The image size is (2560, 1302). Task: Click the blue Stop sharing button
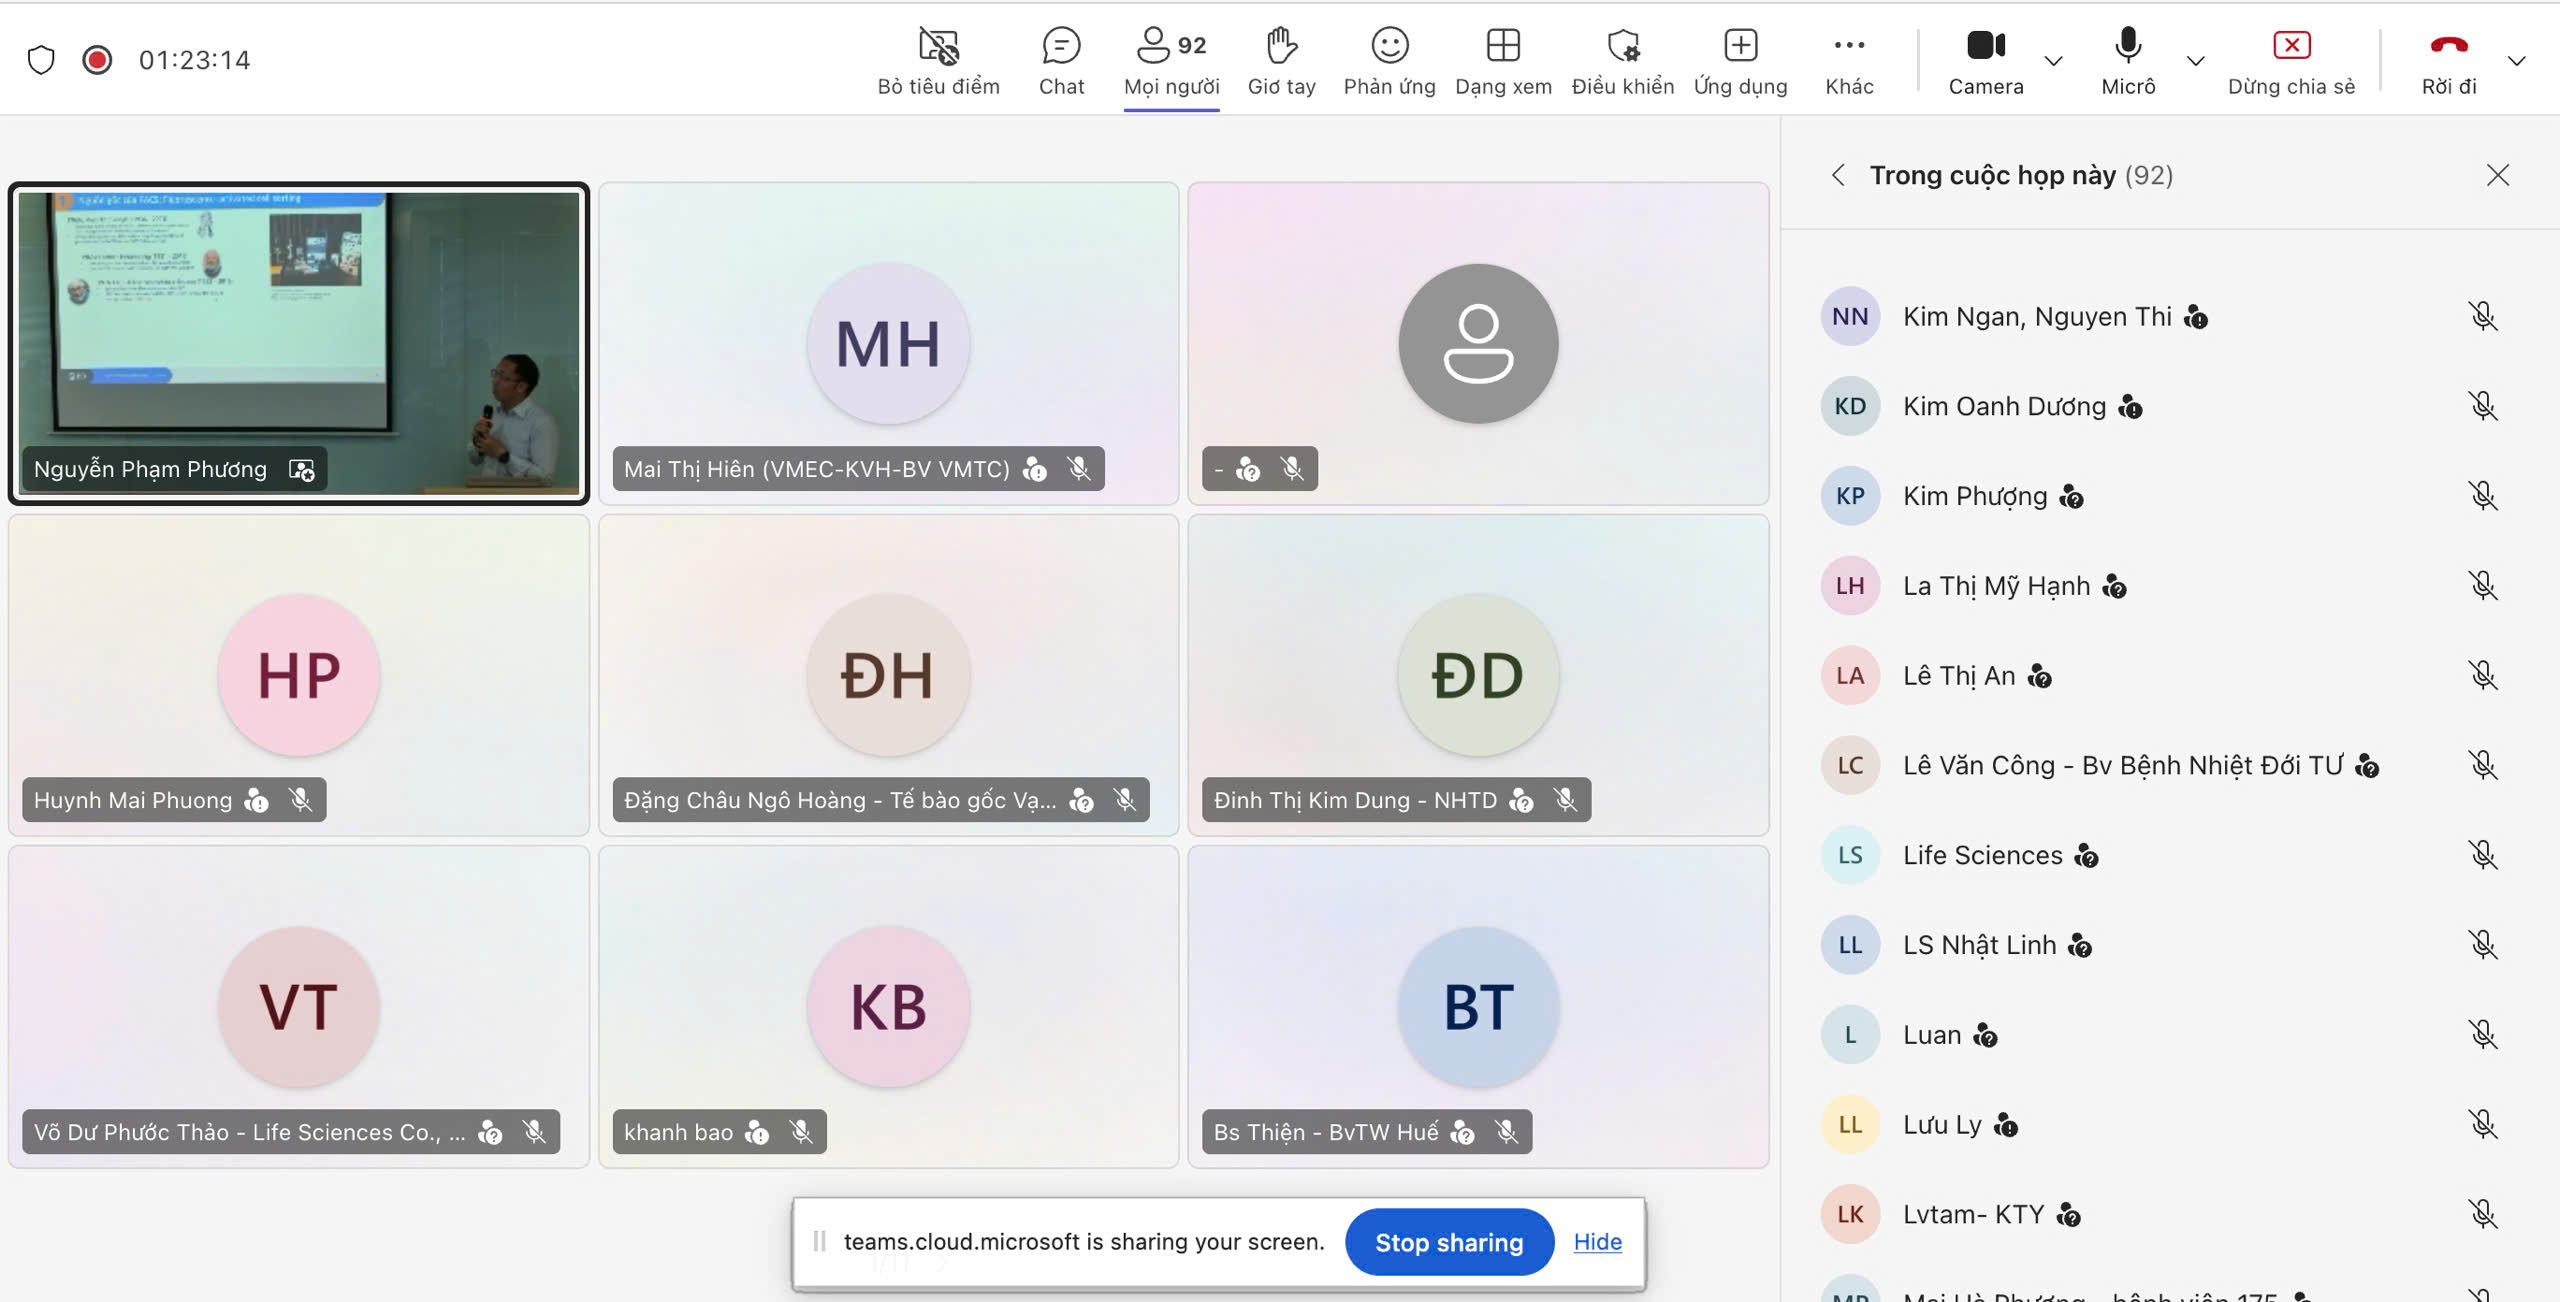(x=1448, y=1242)
